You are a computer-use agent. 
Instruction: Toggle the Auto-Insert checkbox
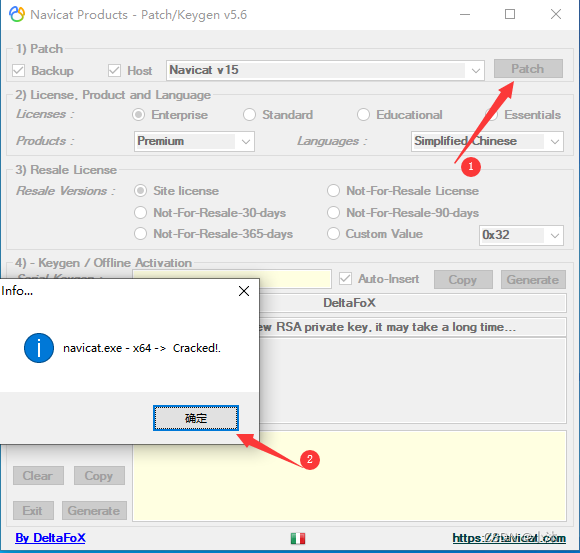click(345, 279)
